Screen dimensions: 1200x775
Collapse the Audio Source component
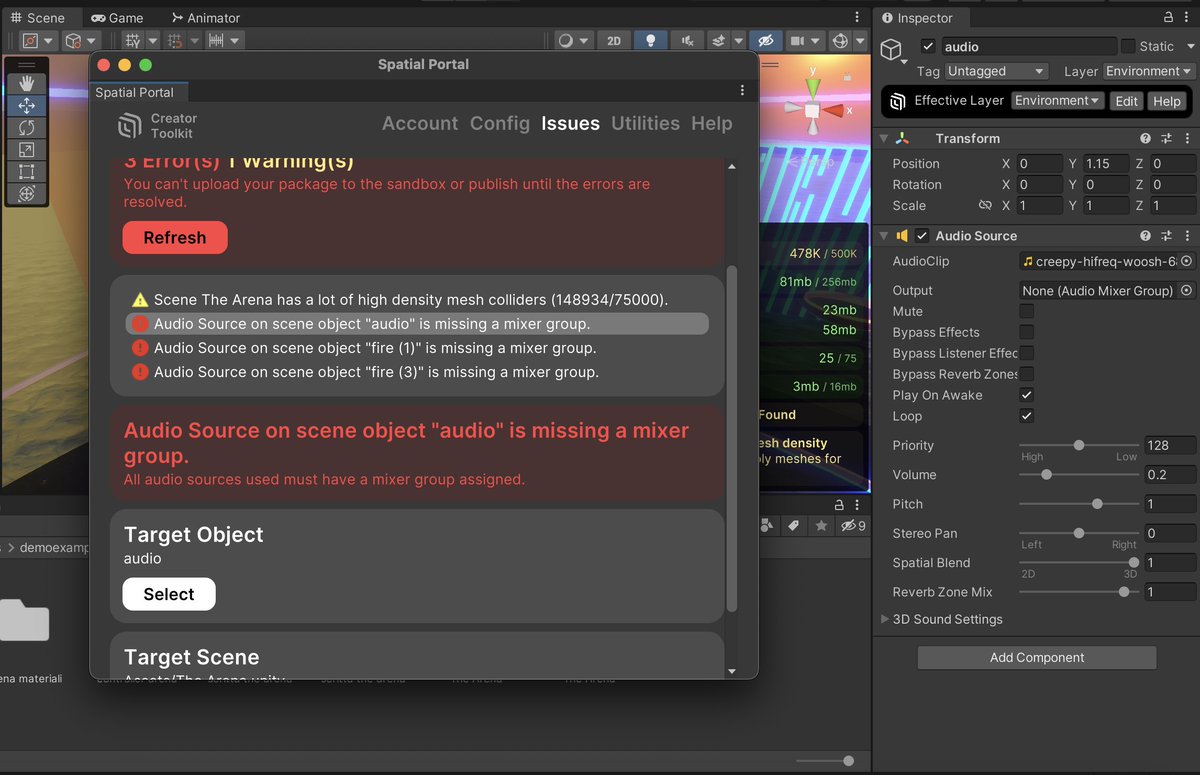point(883,236)
